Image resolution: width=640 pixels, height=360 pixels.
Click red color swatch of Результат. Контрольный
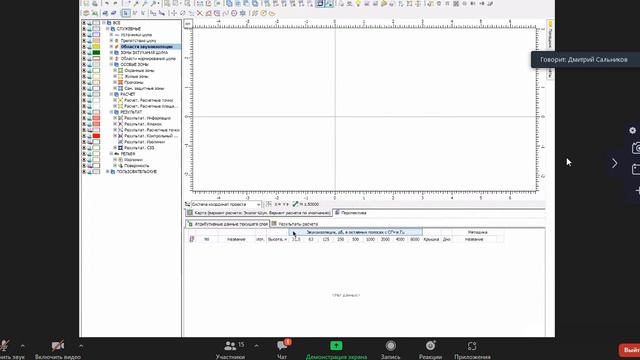pyautogui.click(x=96, y=136)
